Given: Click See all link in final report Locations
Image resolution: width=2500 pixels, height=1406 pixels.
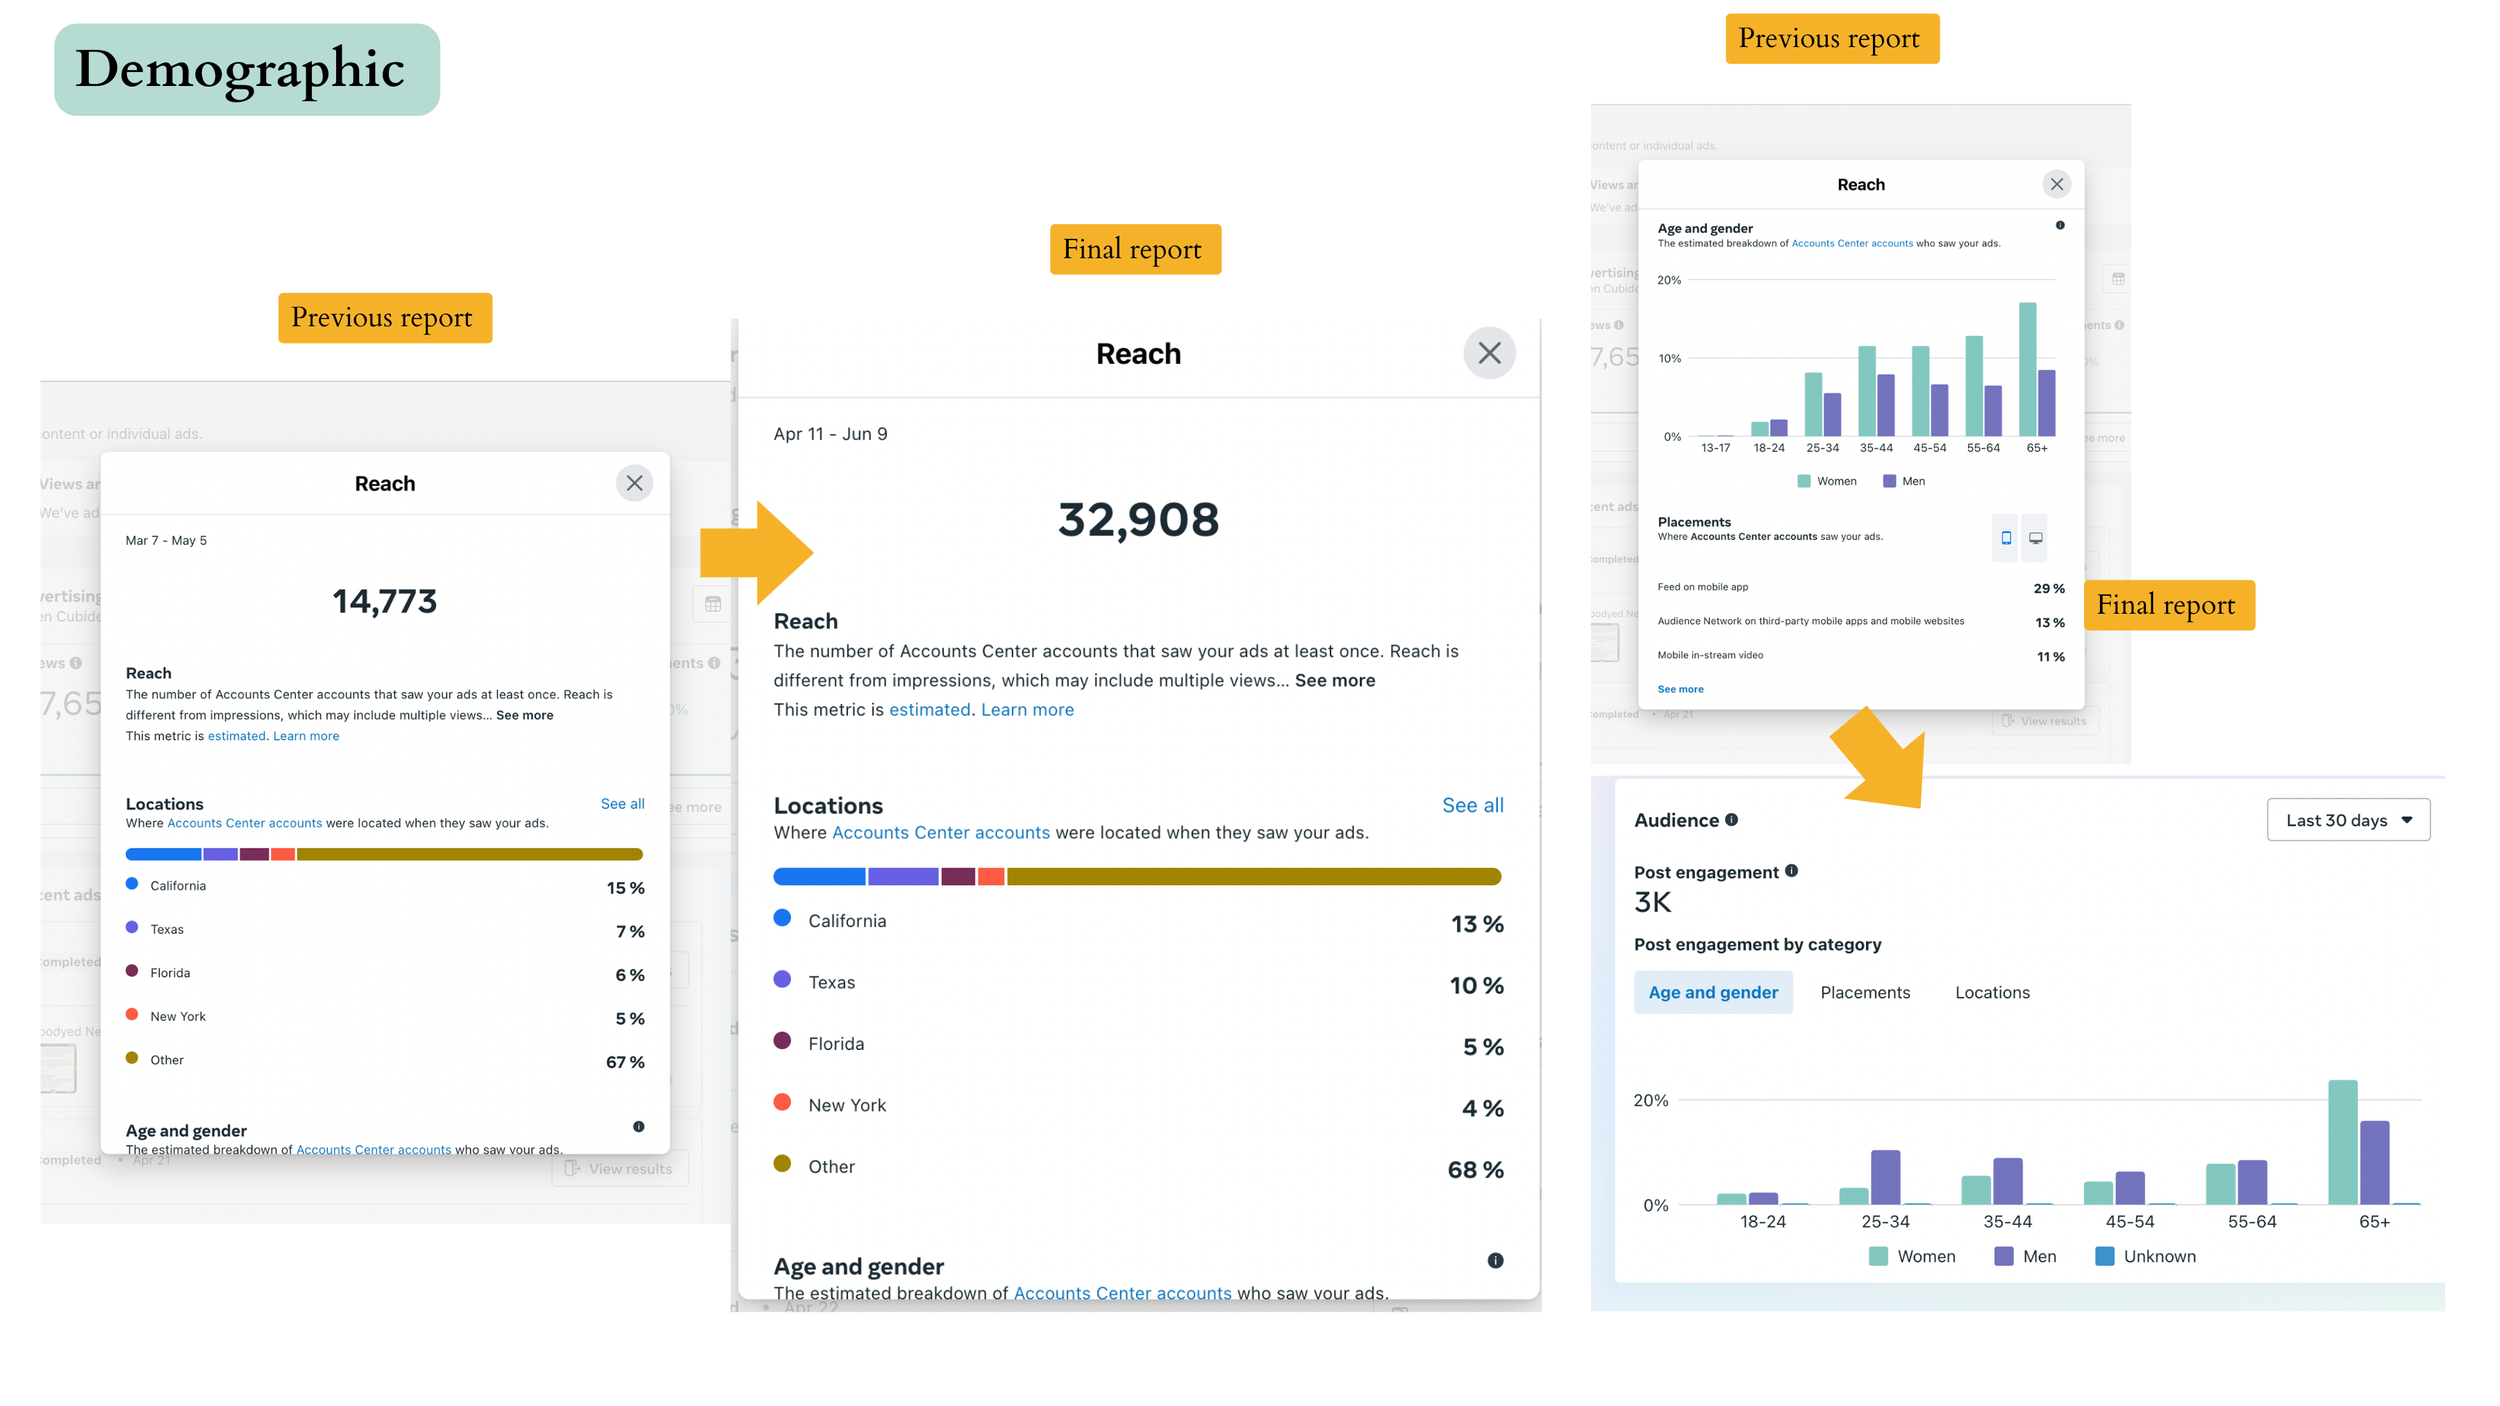Looking at the screenshot, I should [1472, 805].
